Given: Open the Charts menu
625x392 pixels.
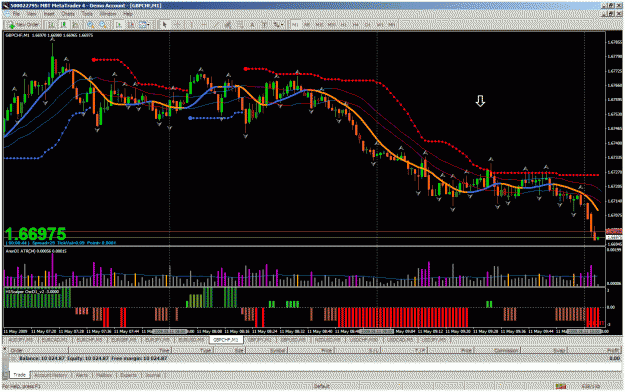Looking at the screenshot, I should [68, 14].
